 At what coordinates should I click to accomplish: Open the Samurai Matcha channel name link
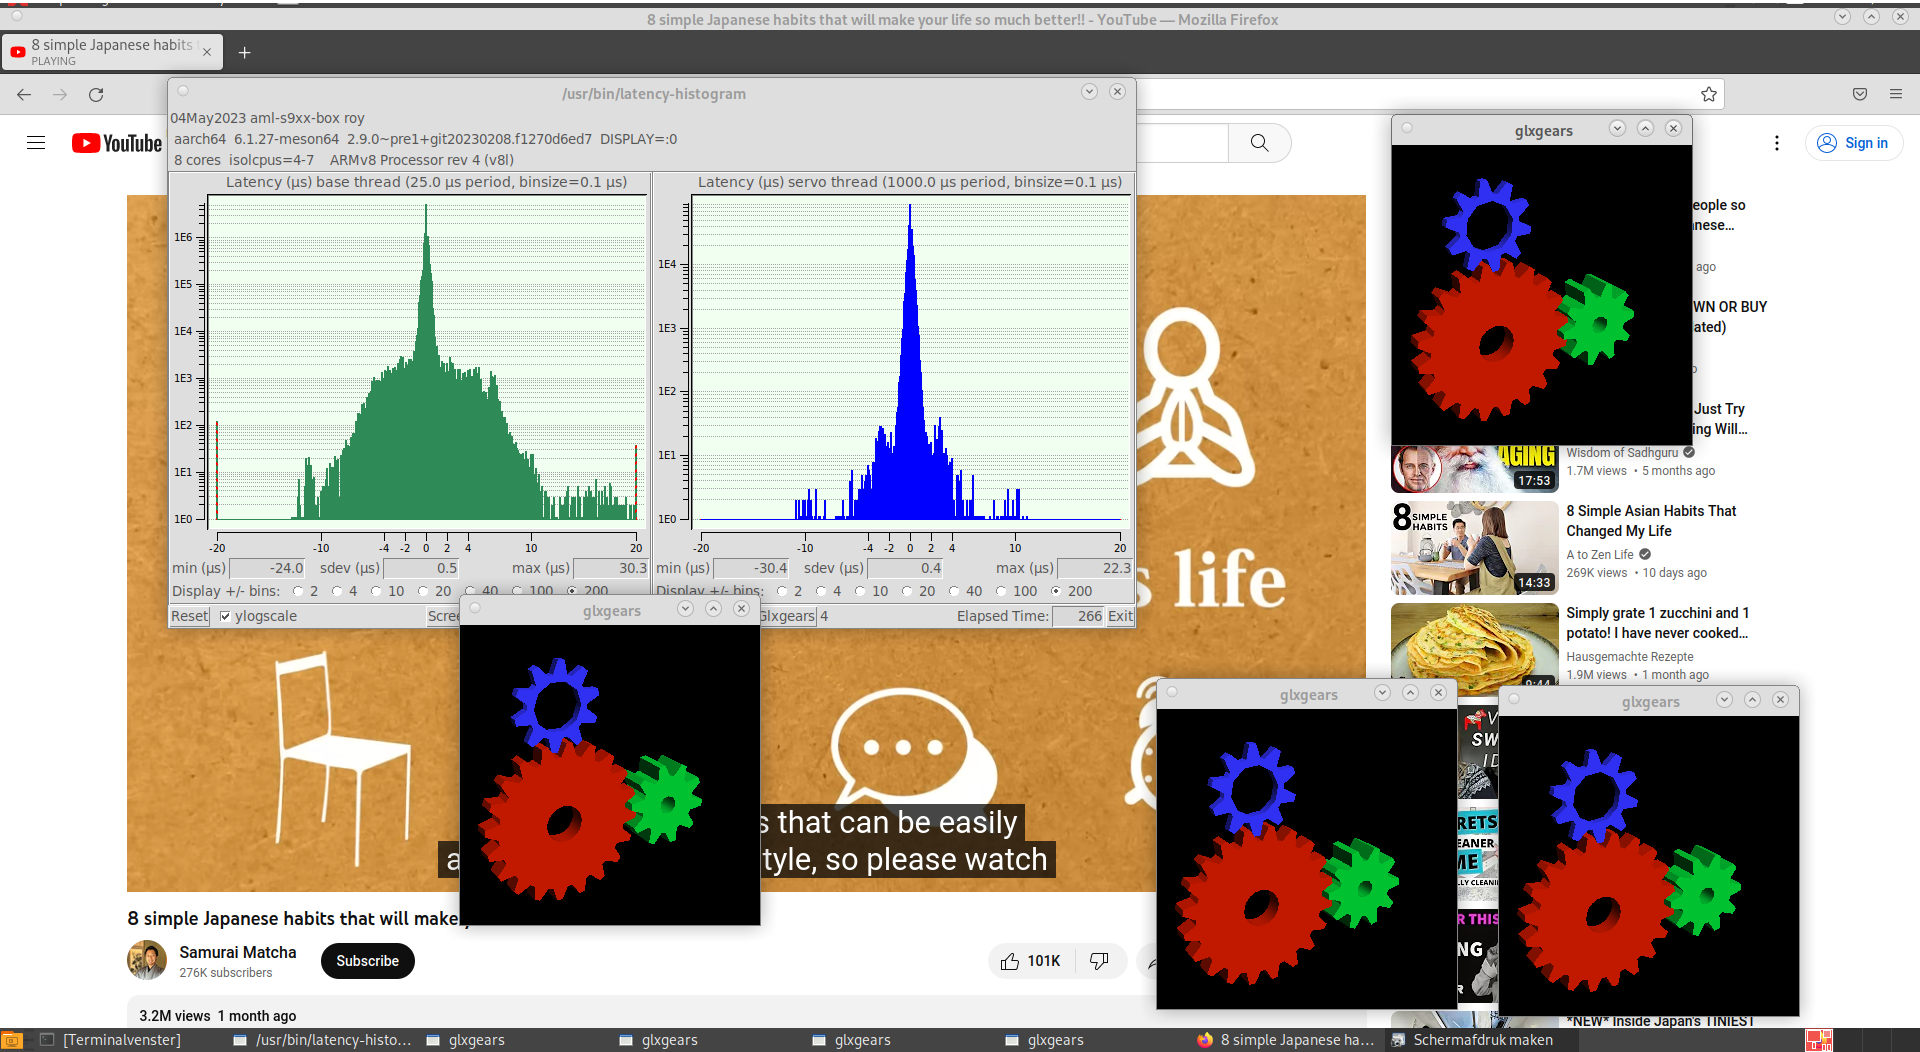point(238,952)
